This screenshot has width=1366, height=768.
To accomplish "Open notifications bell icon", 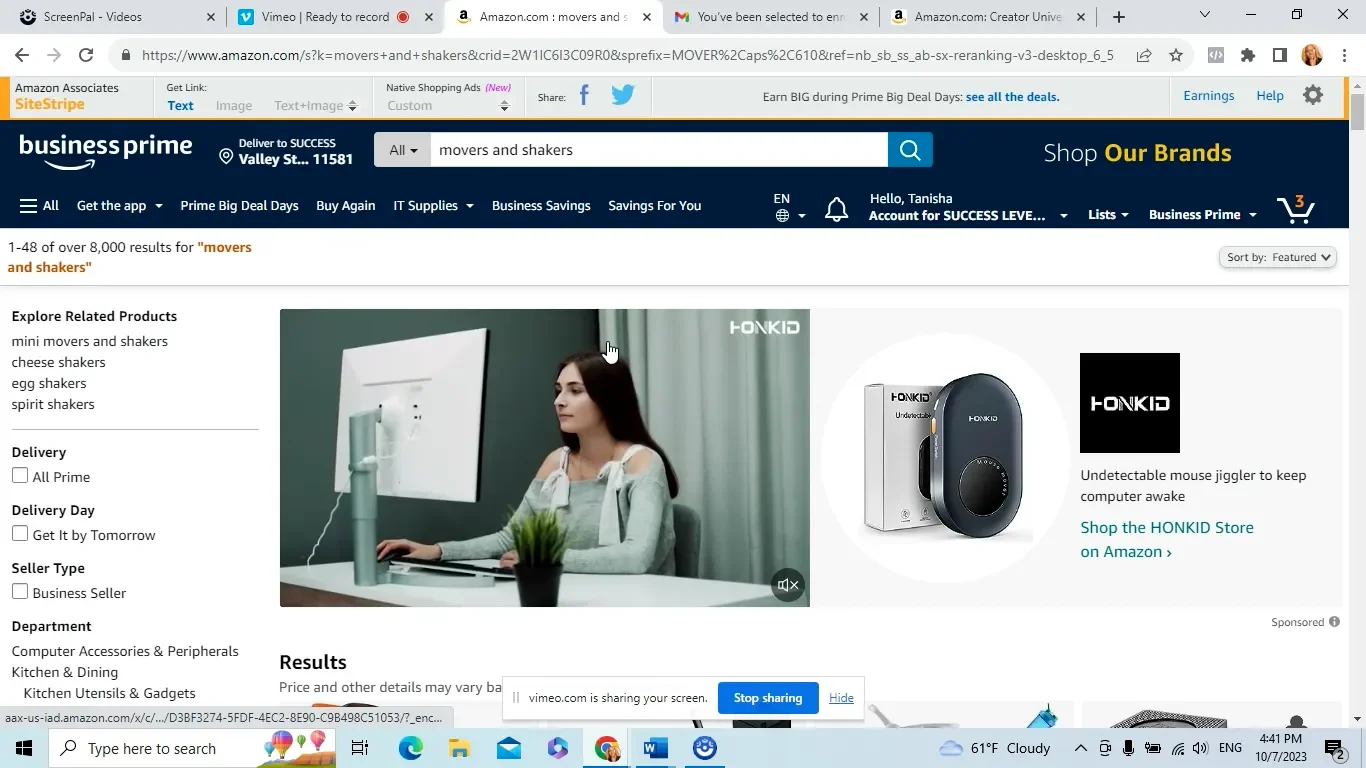I will 837,209.
